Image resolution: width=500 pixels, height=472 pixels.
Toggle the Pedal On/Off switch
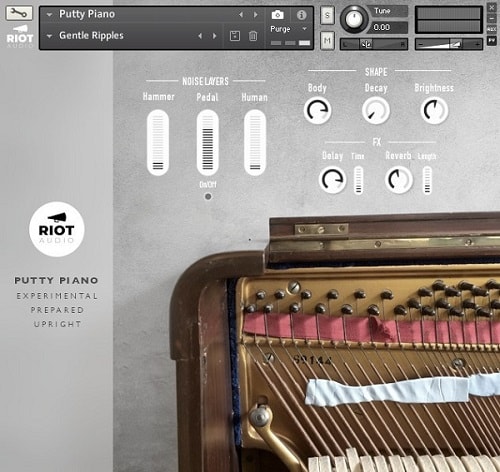pos(208,197)
